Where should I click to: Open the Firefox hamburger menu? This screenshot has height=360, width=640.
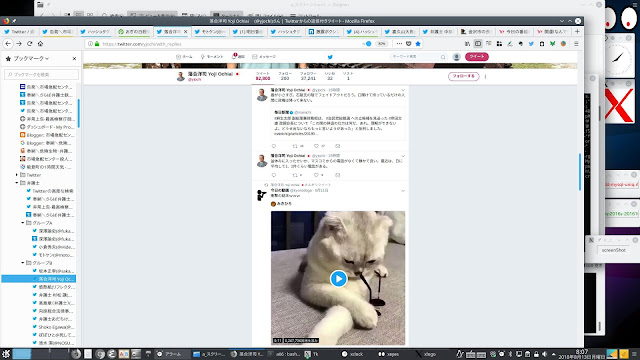click(576, 44)
